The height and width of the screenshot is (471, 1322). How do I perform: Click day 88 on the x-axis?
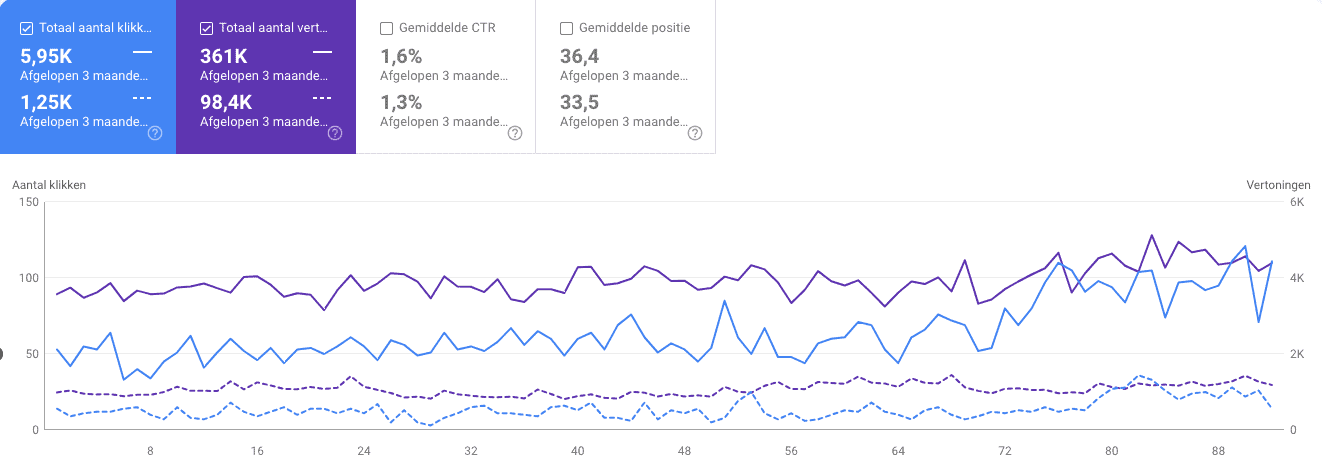click(x=1219, y=451)
